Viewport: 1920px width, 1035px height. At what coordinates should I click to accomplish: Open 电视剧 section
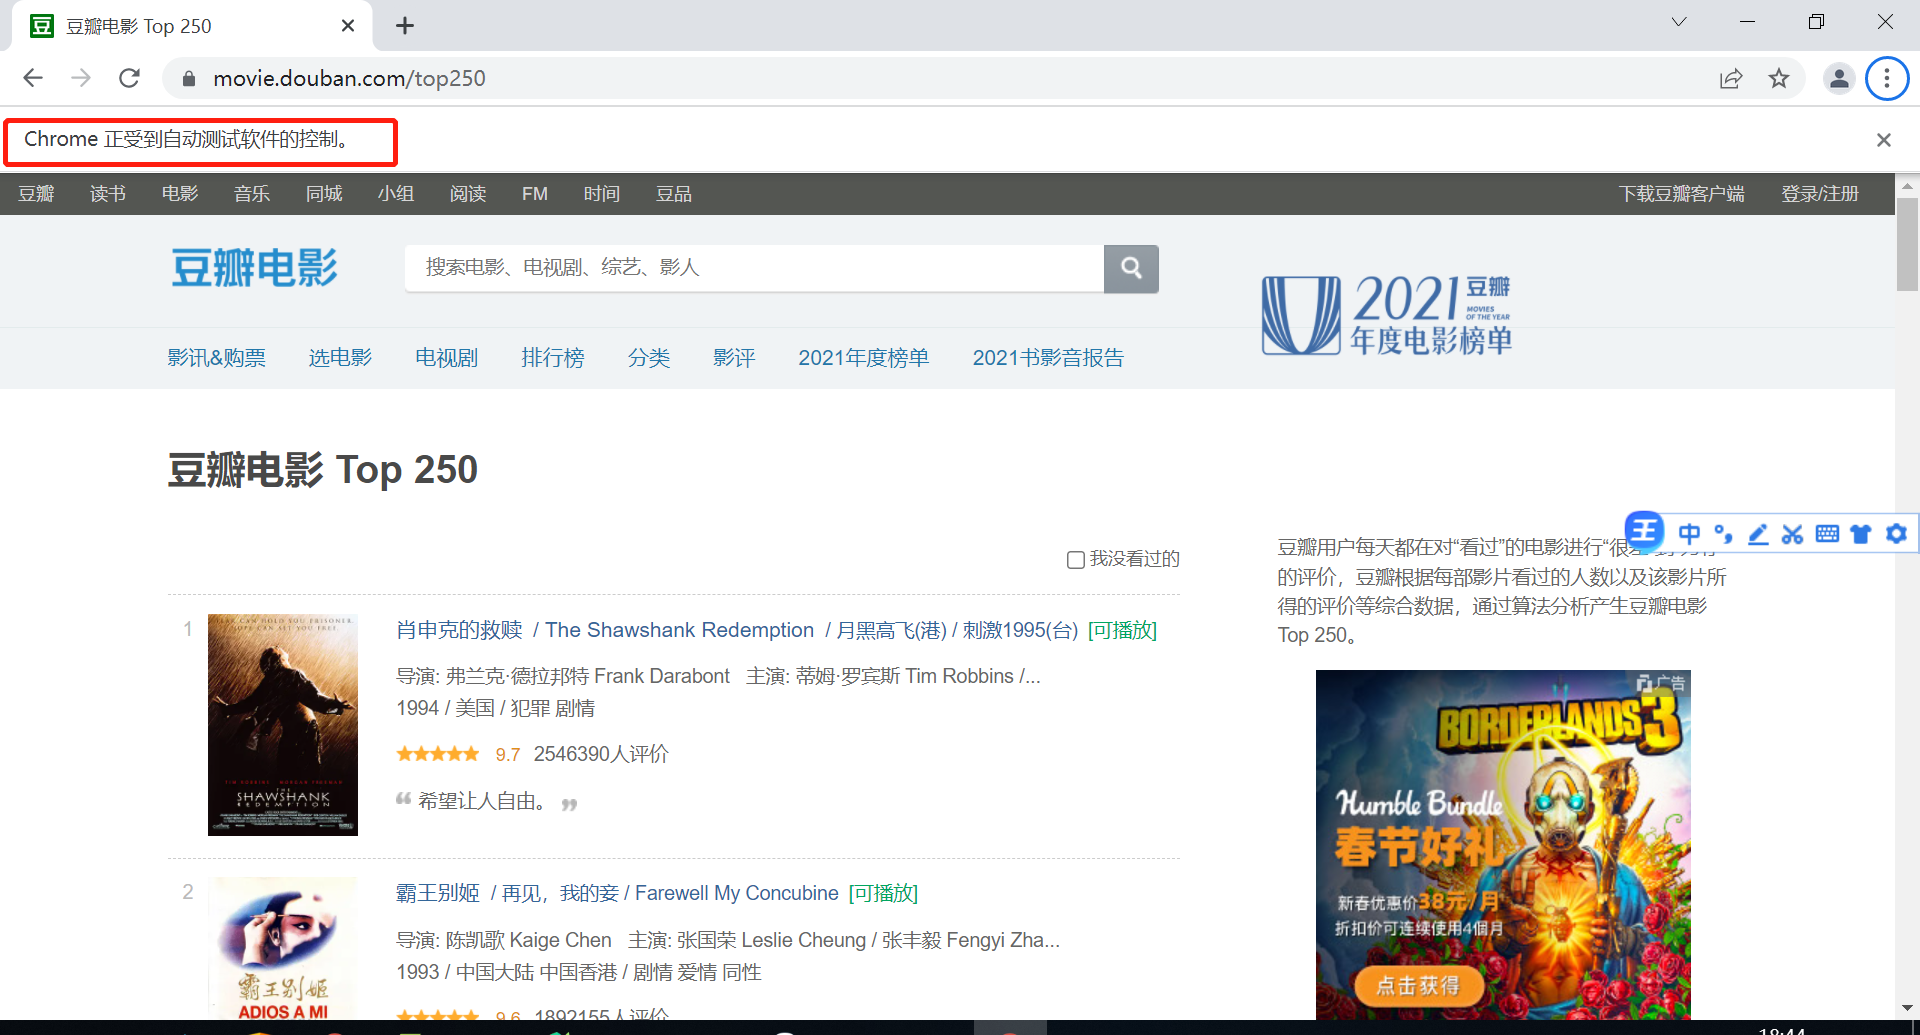[447, 358]
